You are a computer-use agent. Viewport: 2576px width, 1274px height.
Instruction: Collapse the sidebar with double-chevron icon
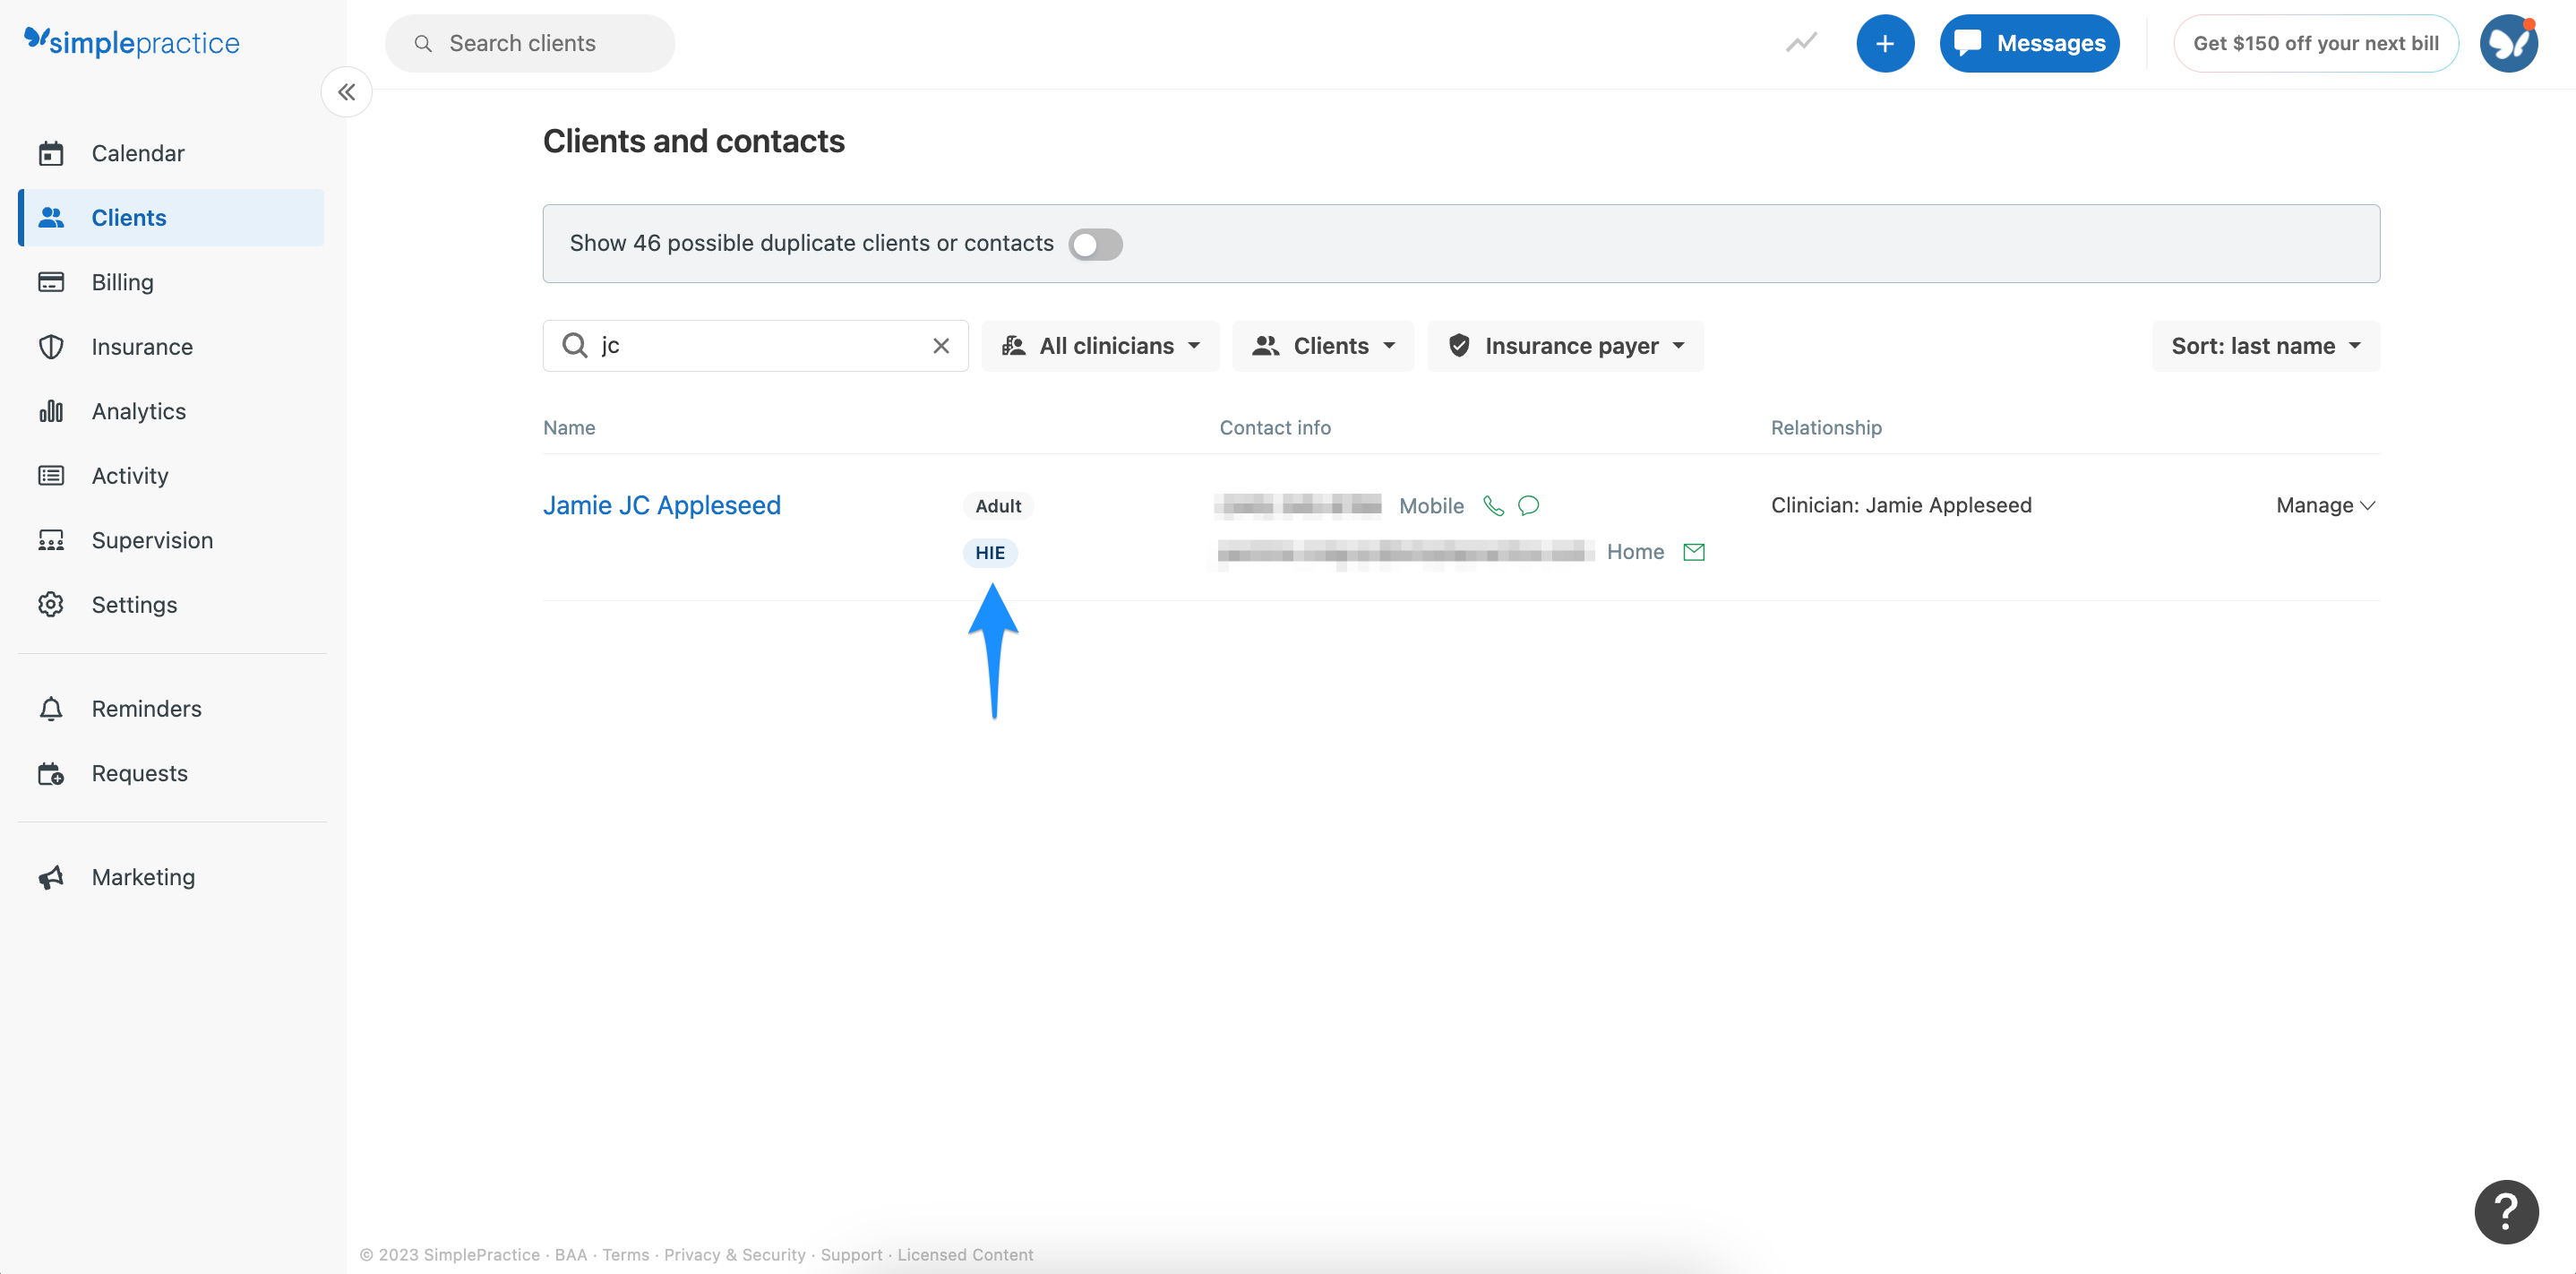[346, 92]
